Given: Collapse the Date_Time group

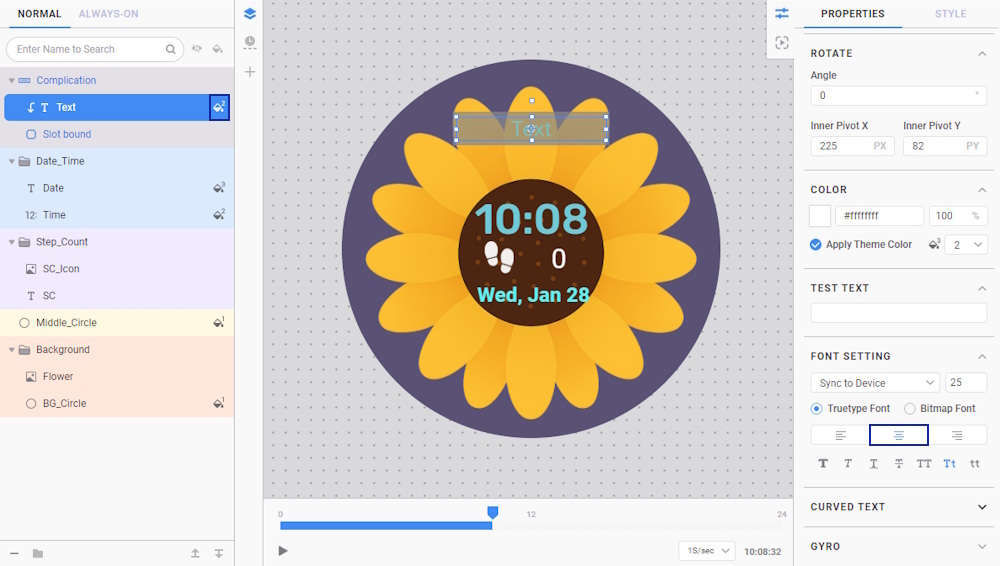Looking at the screenshot, I should pos(12,161).
